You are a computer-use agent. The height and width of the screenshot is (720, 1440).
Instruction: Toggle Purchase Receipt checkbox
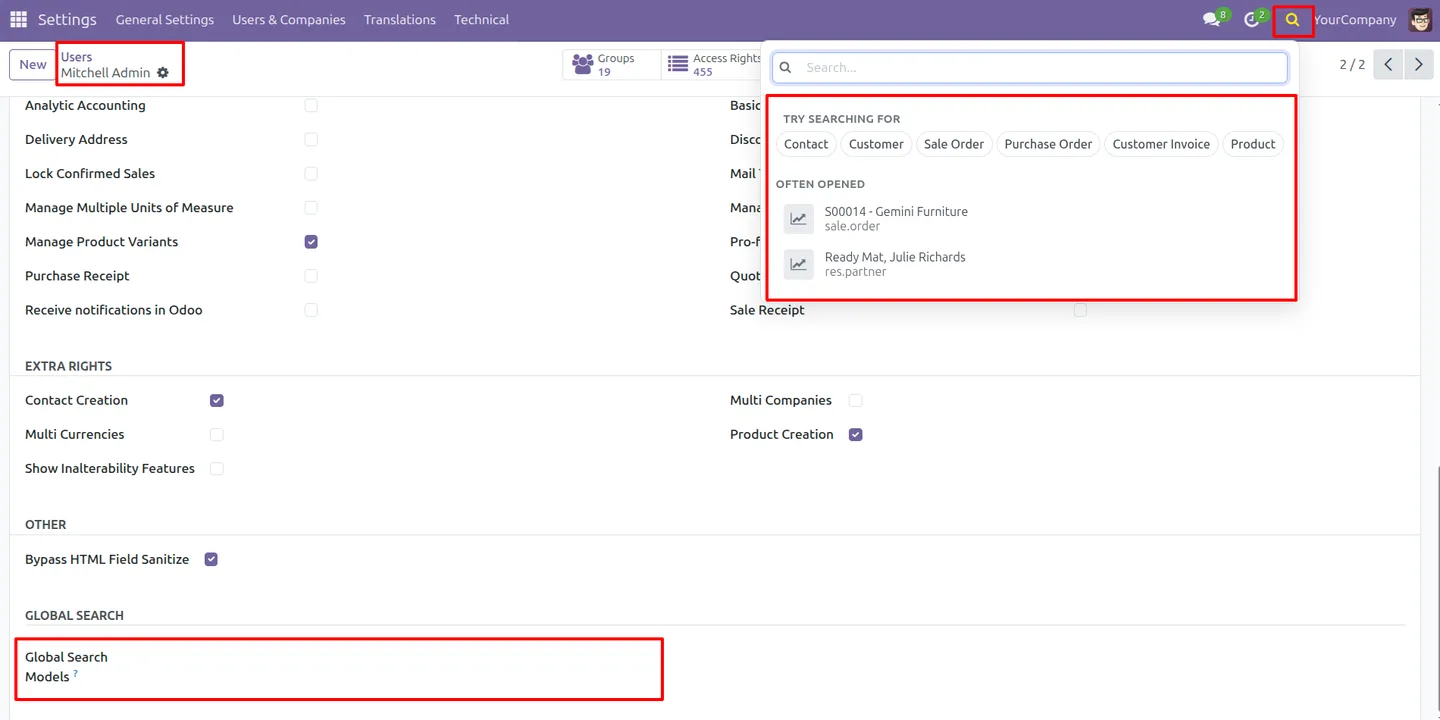point(311,275)
